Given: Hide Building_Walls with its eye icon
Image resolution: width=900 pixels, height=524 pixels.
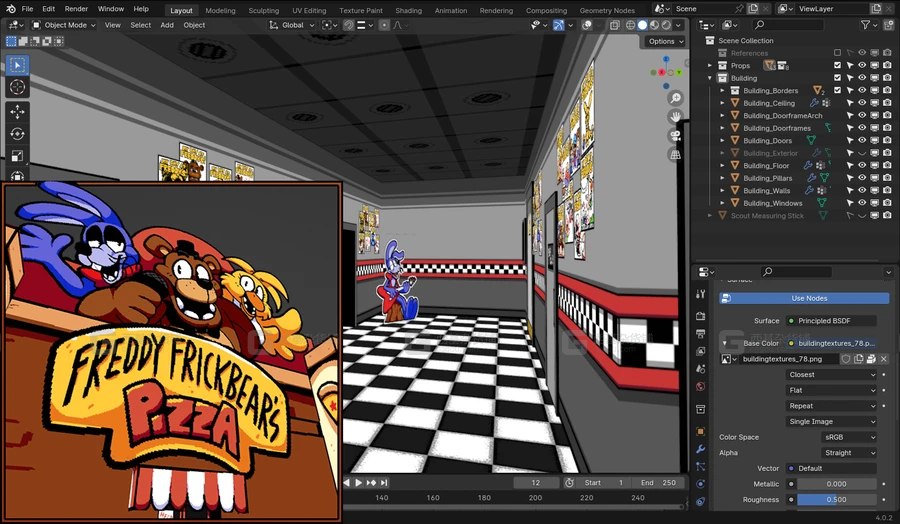Looking at the screenshot, I should tap(862, 191).
